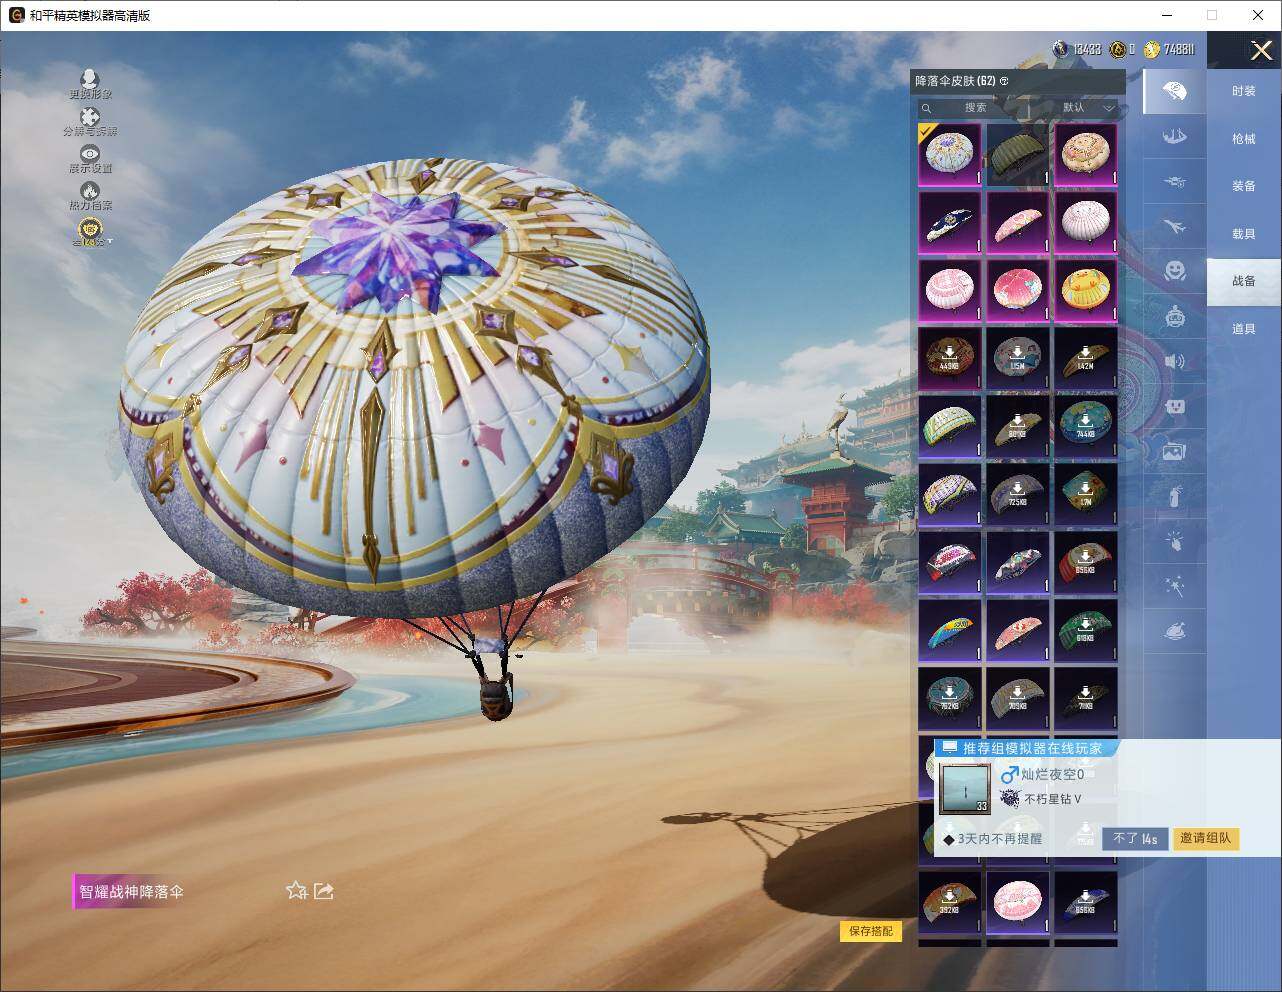This screenshot has height=992, width=1282.
Task: Switch to the 道具 tab
Action: point(1244,329)
